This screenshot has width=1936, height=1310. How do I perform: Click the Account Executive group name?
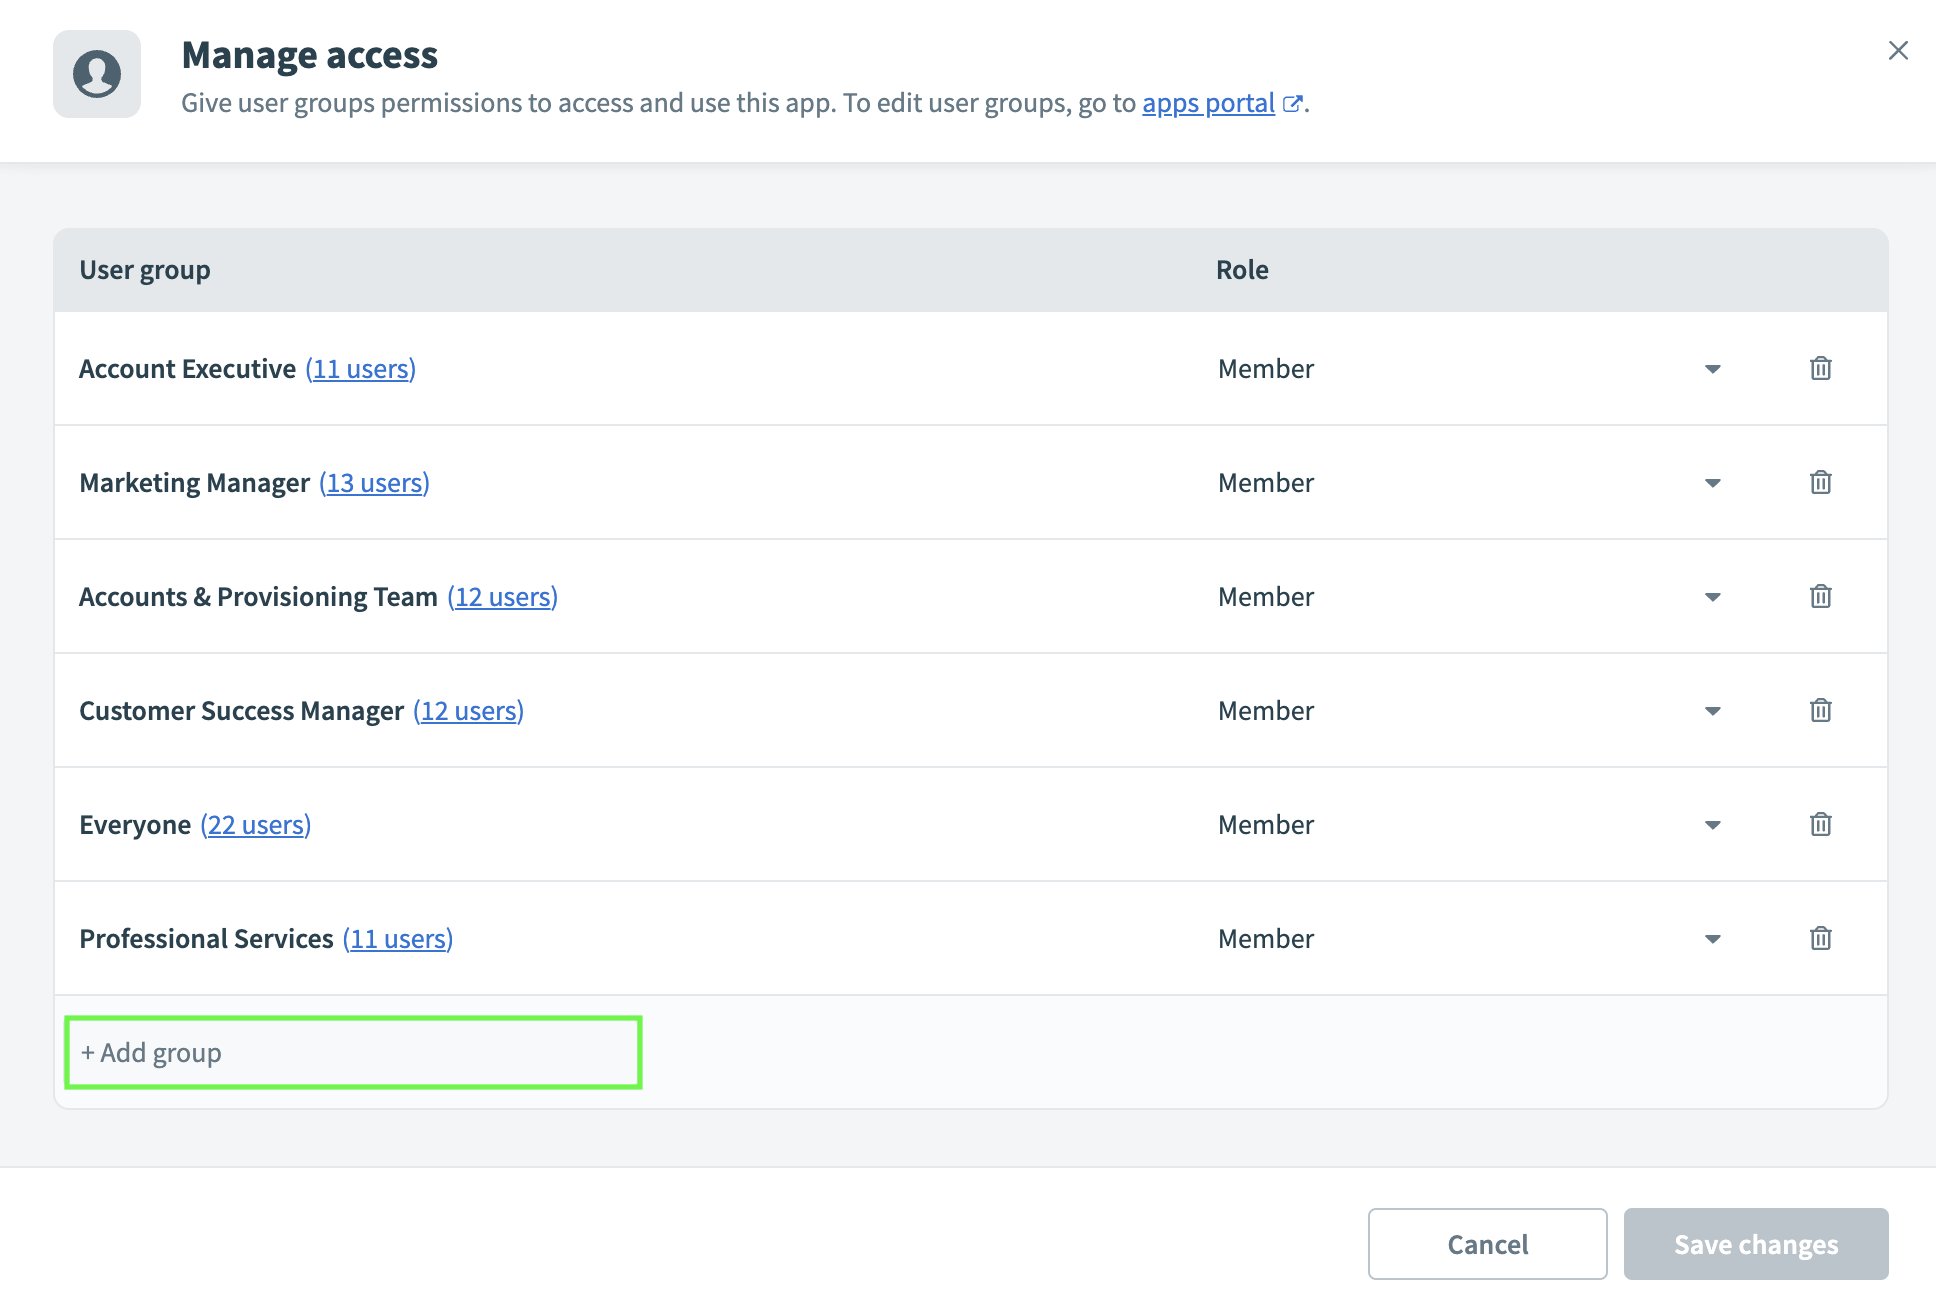click(187, 369)
